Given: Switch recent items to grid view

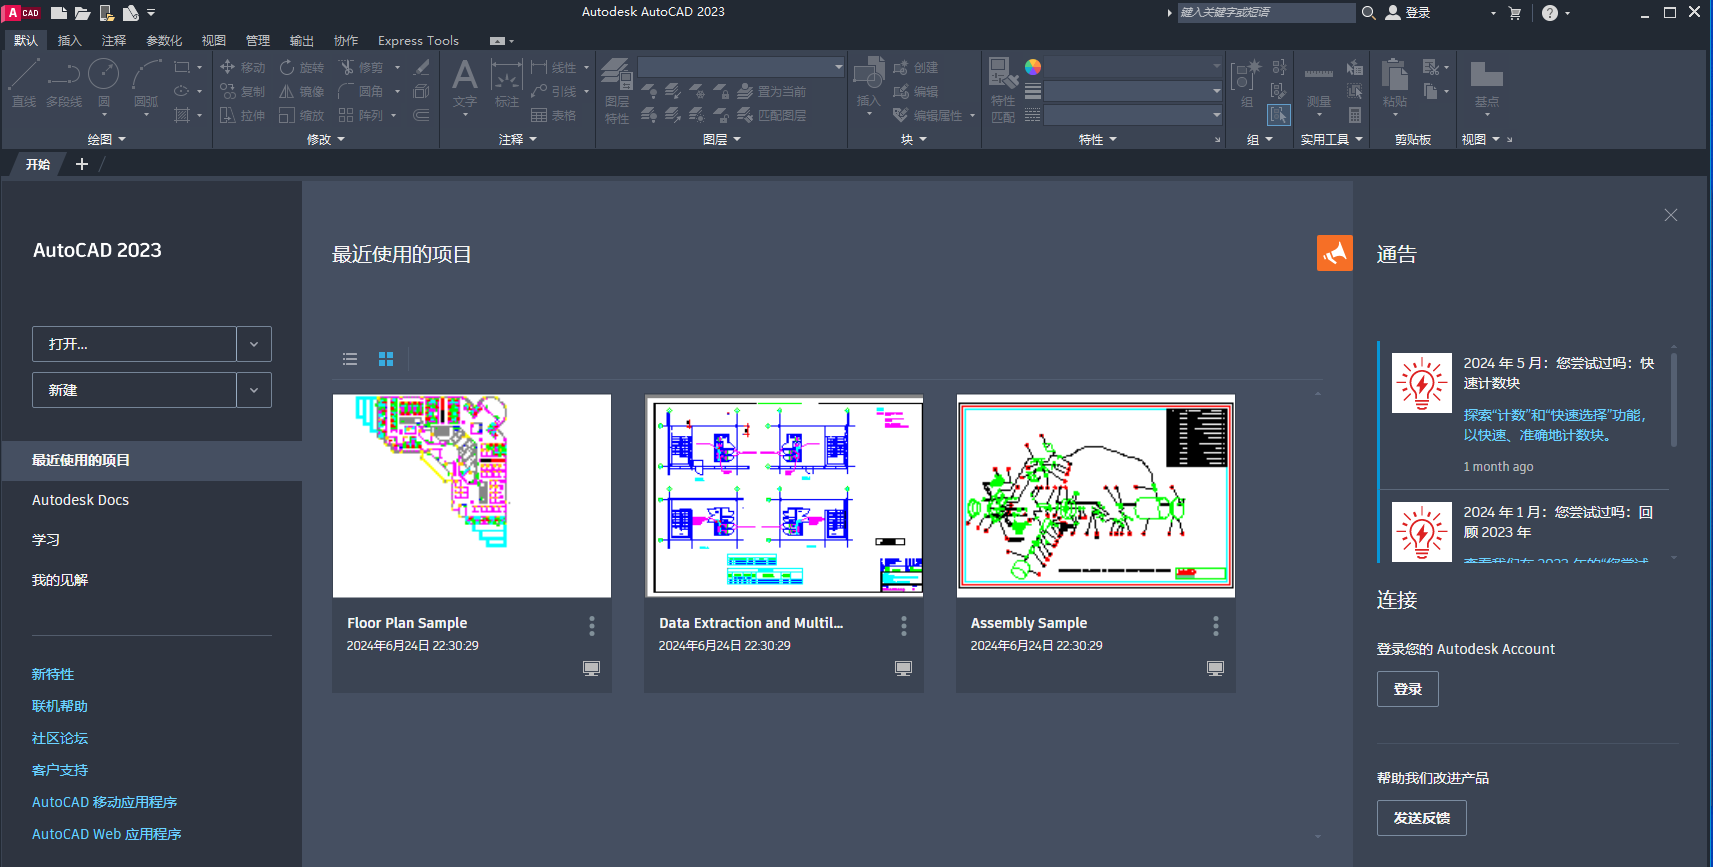Looking at the screenshot, I should tap(386, 359).
